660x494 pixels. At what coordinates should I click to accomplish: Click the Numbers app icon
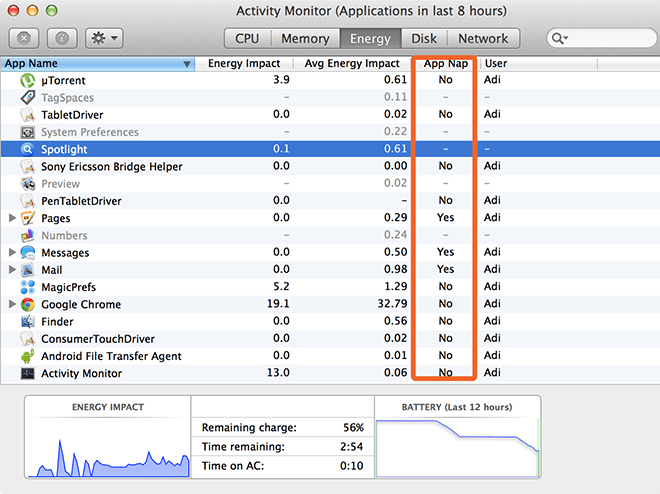click(28, 235)
